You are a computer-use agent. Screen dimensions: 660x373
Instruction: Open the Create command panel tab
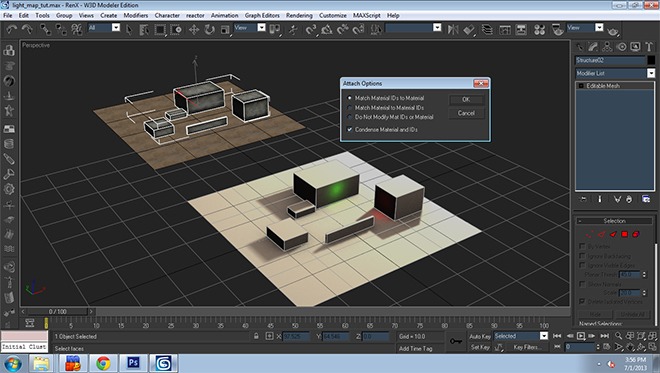[580, 47]
